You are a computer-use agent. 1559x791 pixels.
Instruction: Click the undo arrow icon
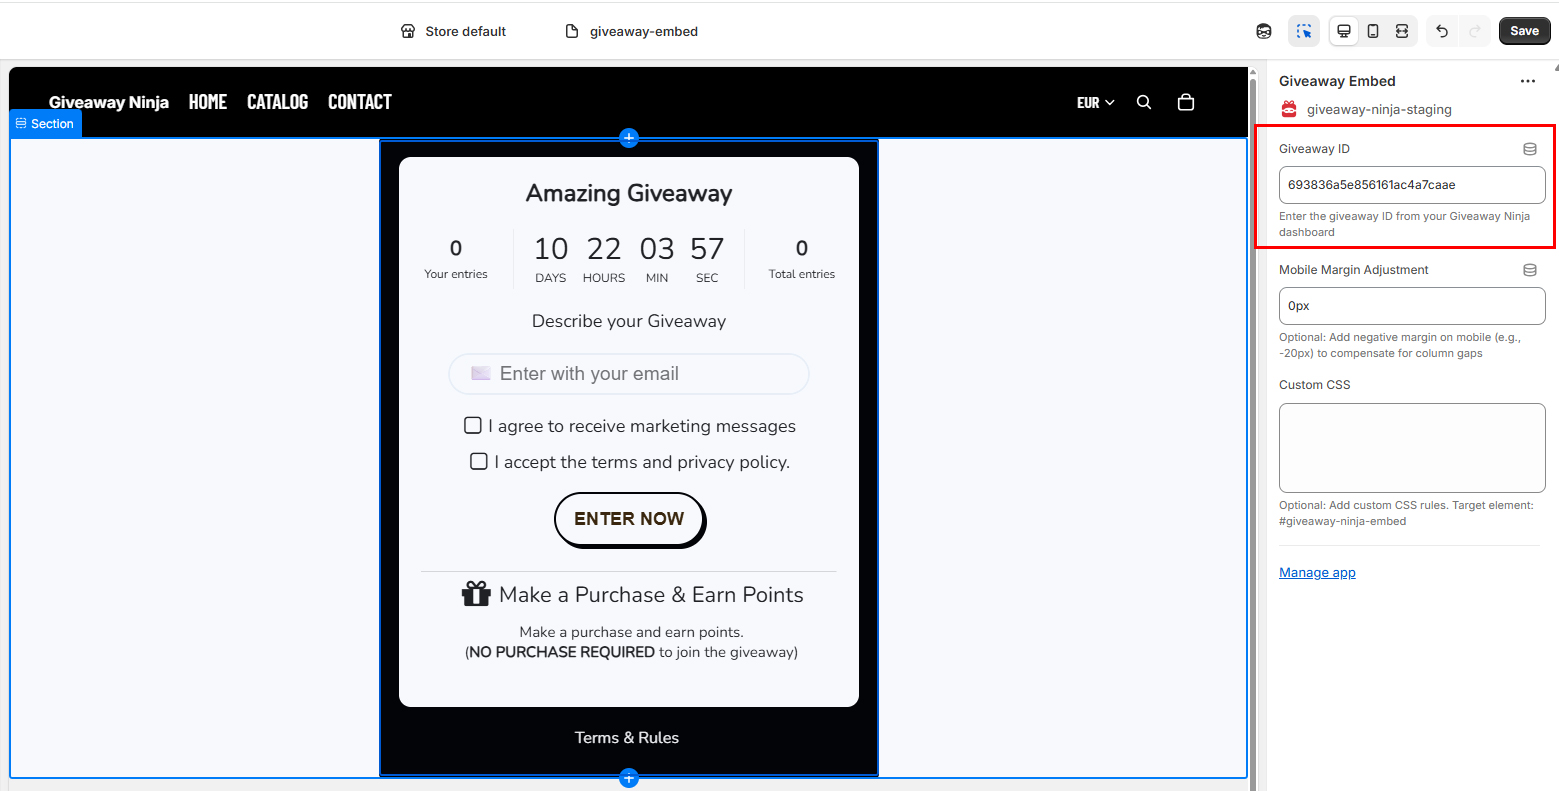(x=1442, y=31)
